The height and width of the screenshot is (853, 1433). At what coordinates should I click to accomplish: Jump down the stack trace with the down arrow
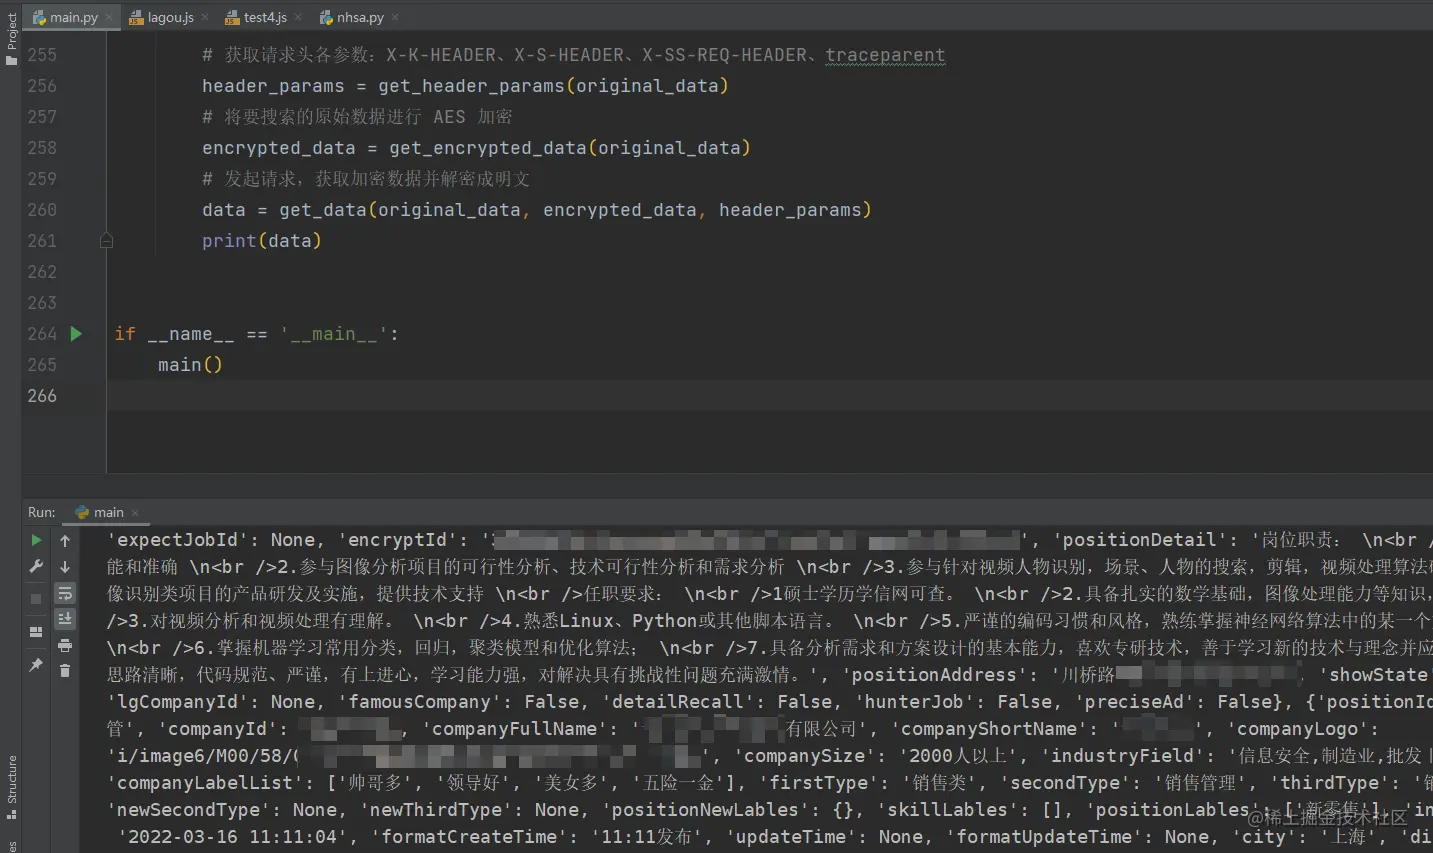65,567
